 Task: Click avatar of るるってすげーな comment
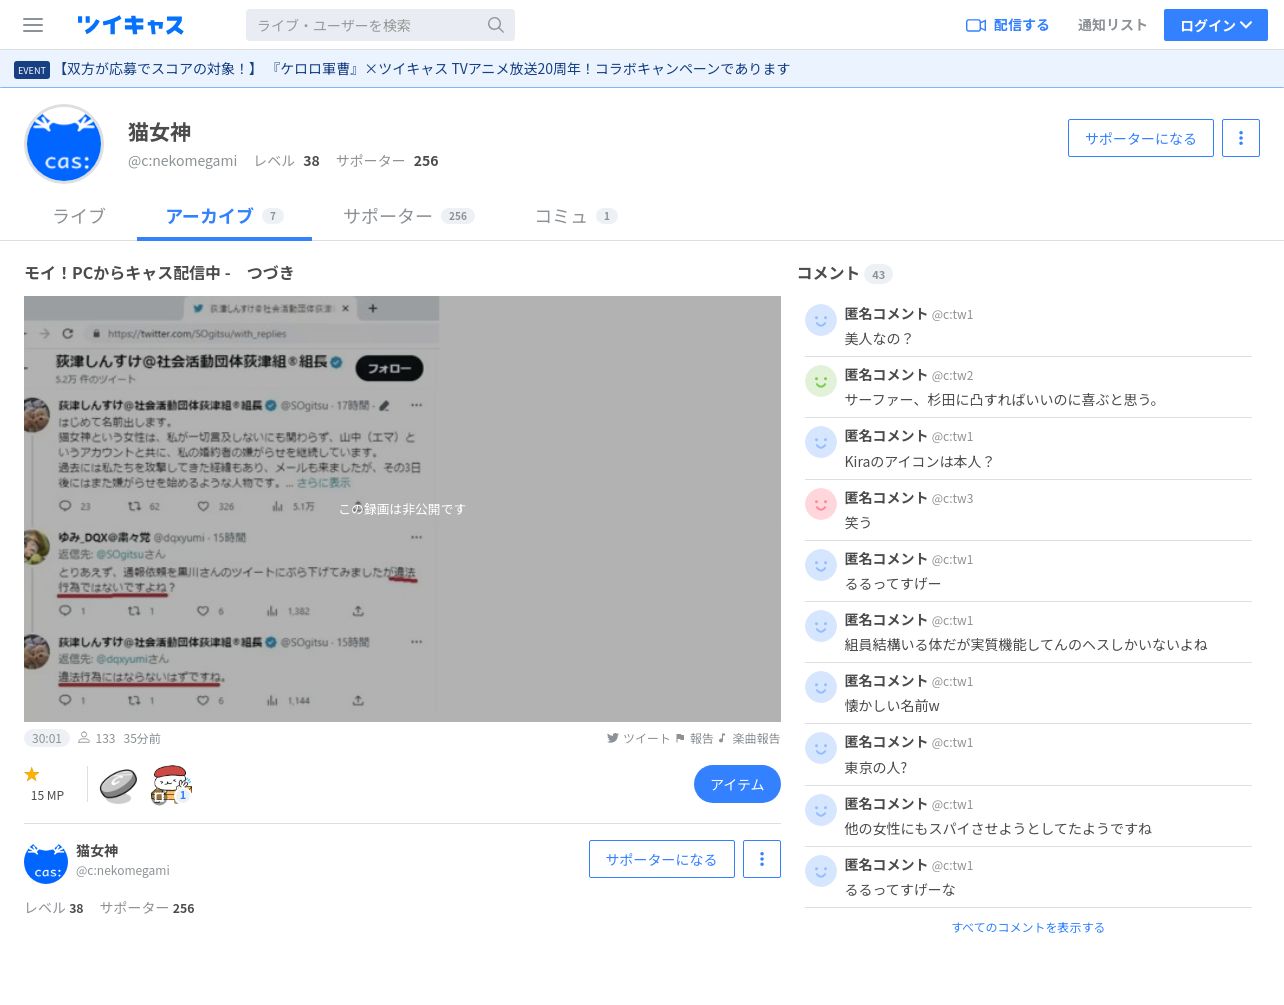point(821,871)
